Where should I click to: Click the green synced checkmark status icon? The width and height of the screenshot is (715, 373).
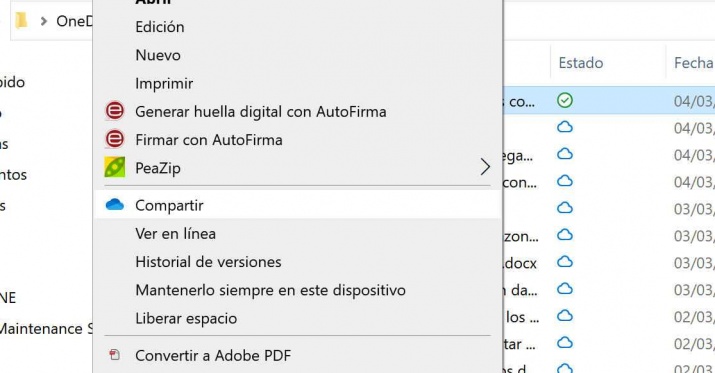click(x=565, y=100)
